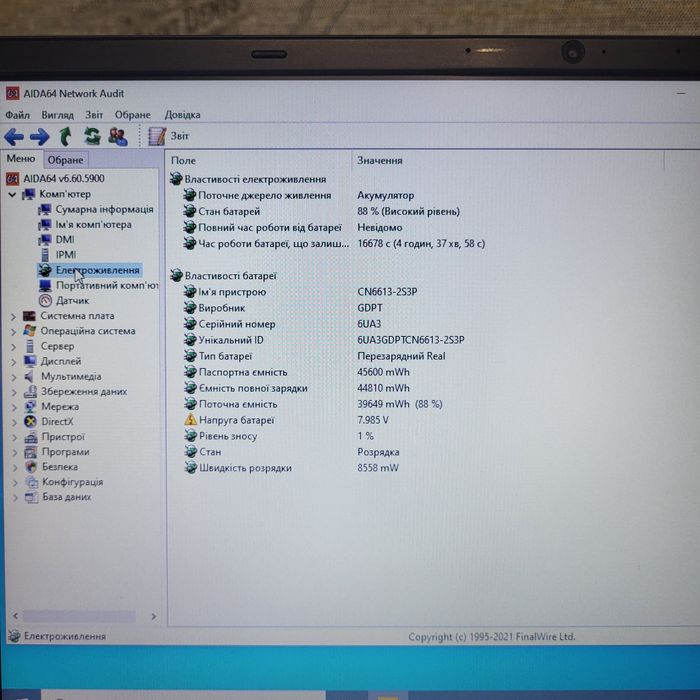Viewport: 700px width, 700px height.
Task: Click the green Up arrow toolbar icon
Action: 66,136
